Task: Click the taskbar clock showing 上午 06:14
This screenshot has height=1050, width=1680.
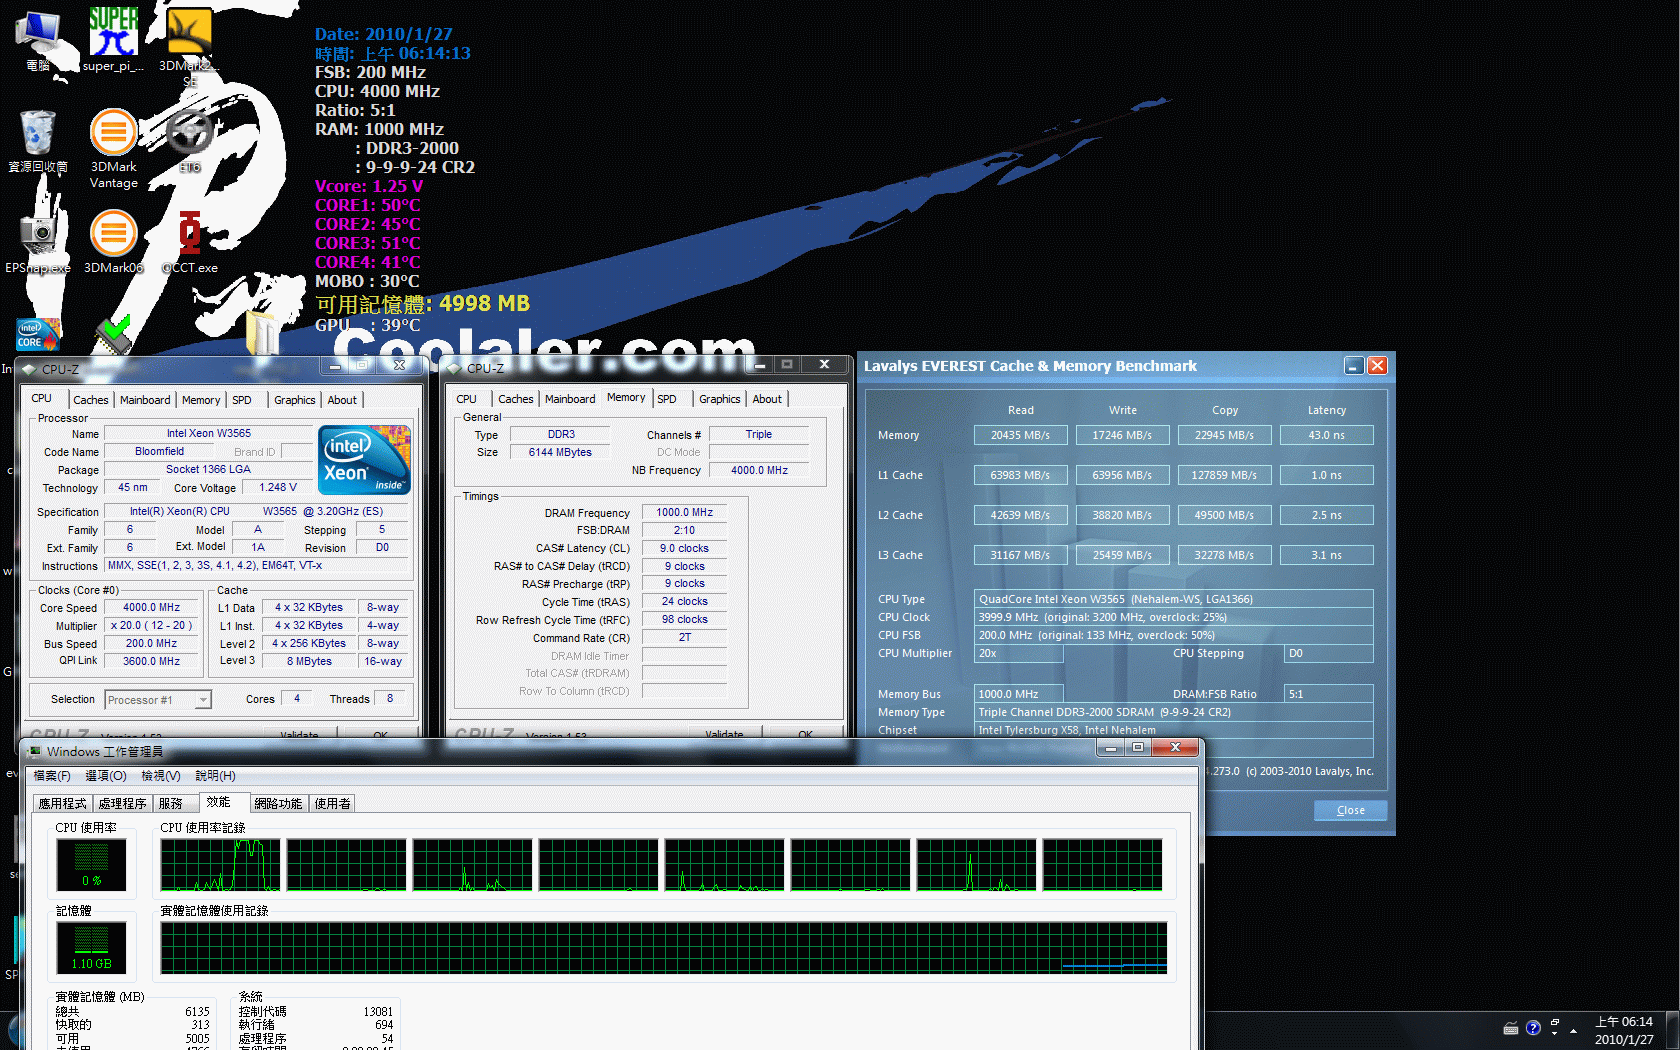Action: (x=1624, y=1030)
